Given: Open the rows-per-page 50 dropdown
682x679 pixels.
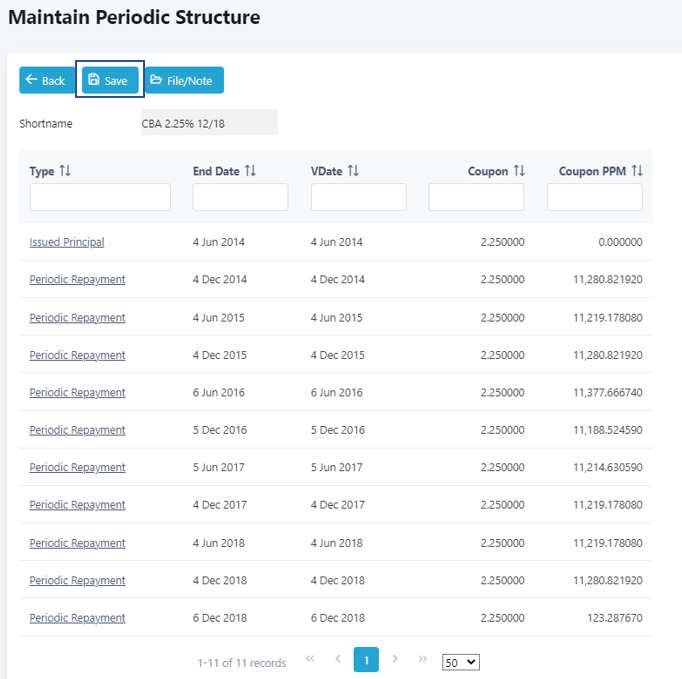Looking at the screenshot, I should tap(461, 662).
